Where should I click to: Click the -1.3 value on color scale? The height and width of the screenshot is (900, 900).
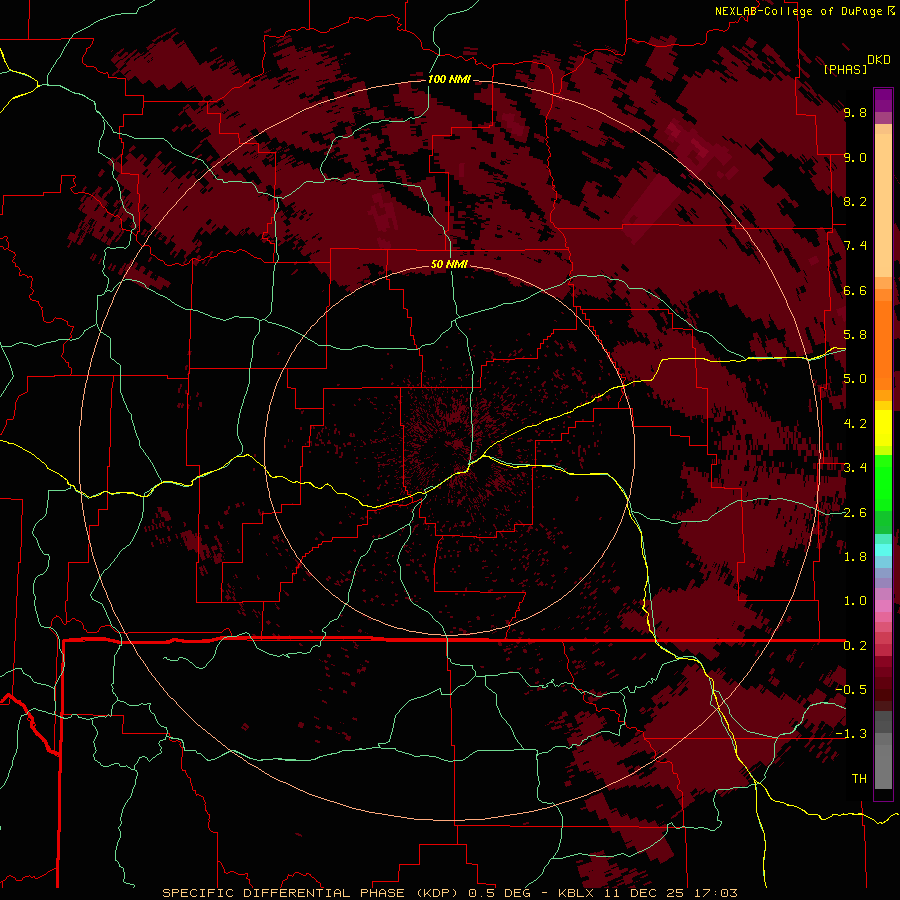(851, 734)
